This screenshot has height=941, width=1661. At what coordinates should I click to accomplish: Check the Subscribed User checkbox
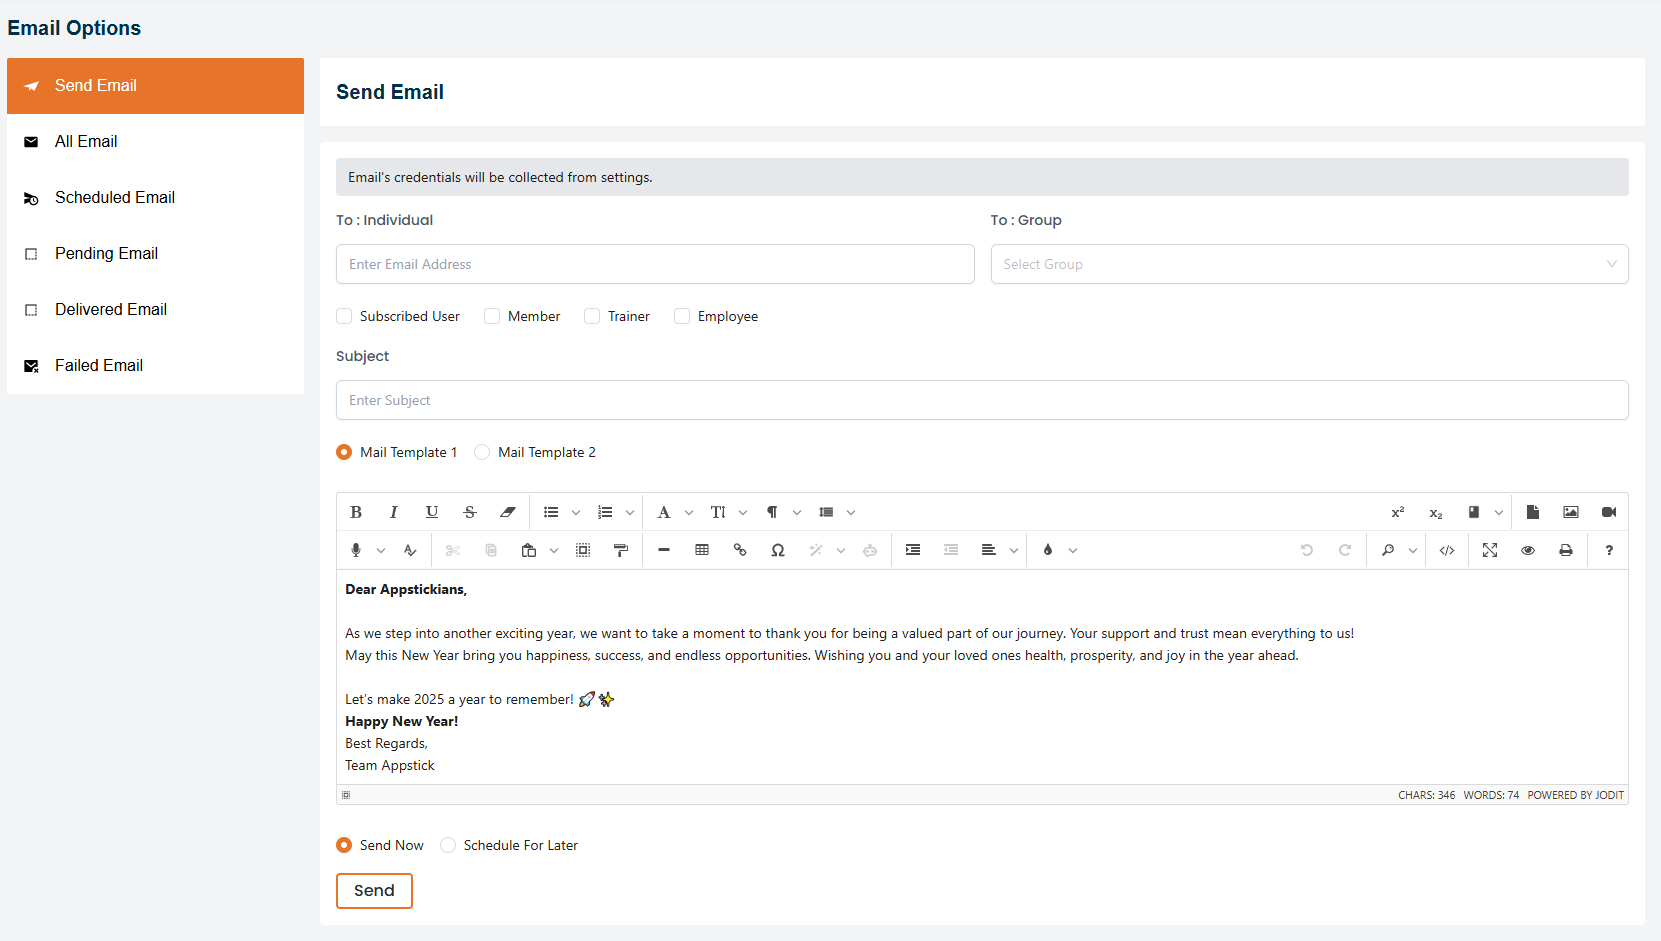click(345, 316)
